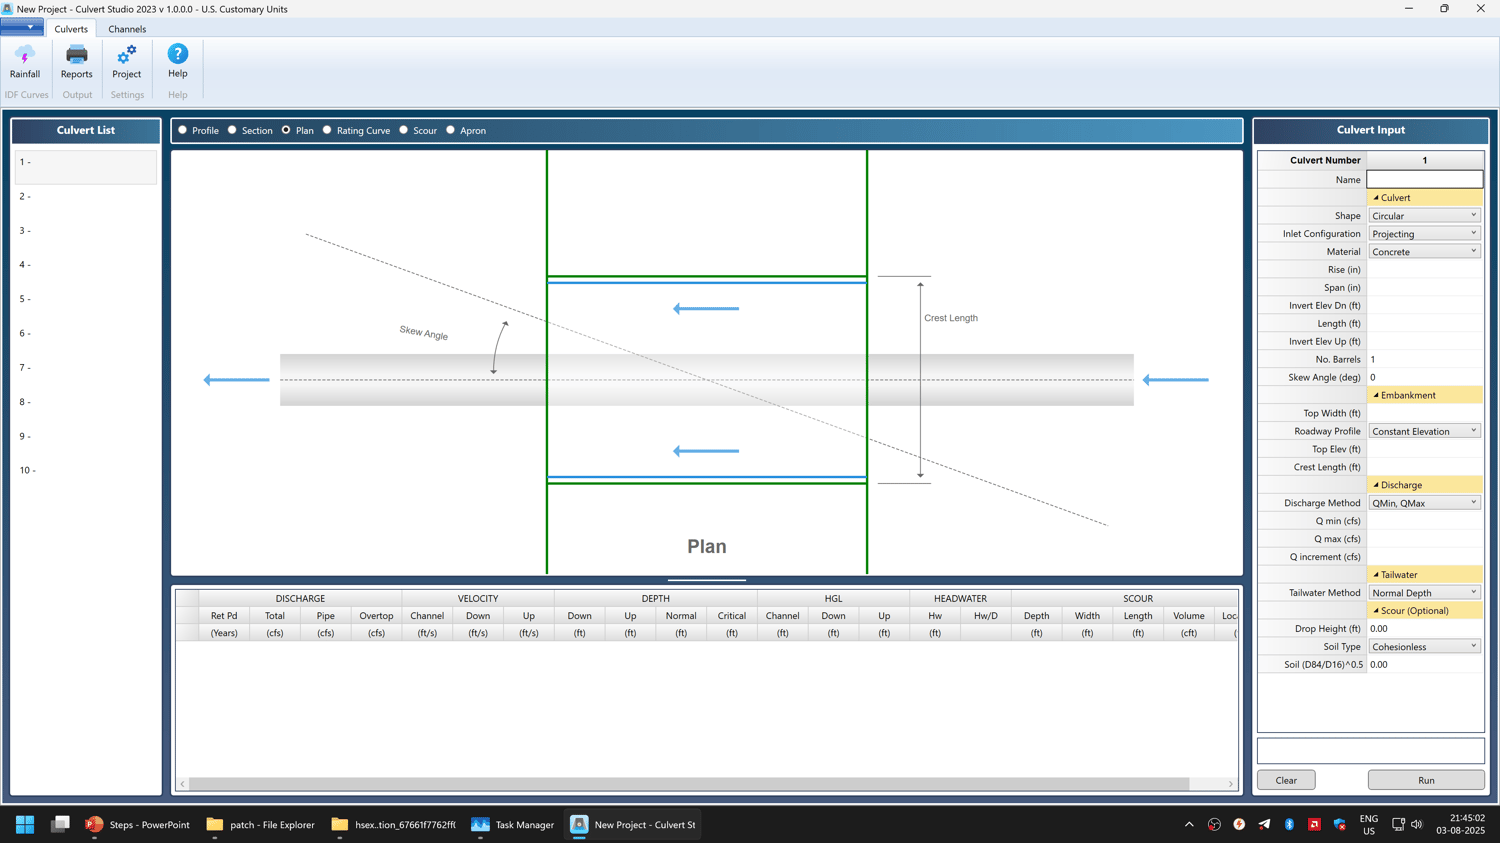
Task: Click the Telegram tray icon
Action: (1265, 825)
